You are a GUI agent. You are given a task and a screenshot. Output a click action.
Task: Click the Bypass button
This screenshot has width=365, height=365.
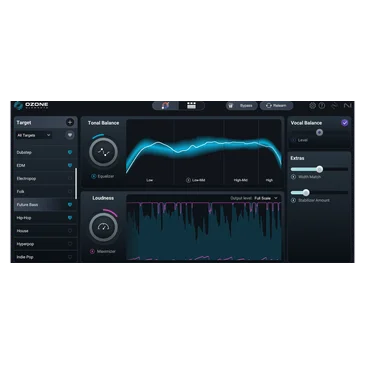pos(242,106)
